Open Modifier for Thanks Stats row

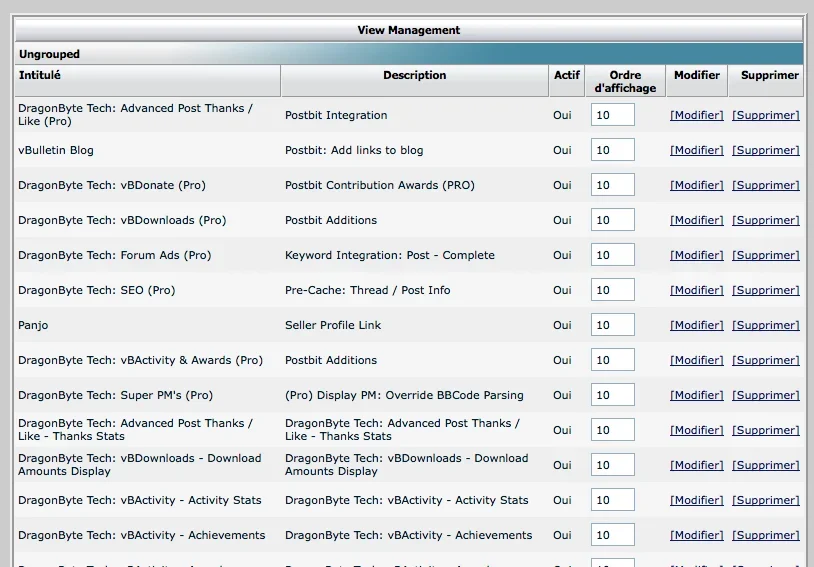click(696, 430)
